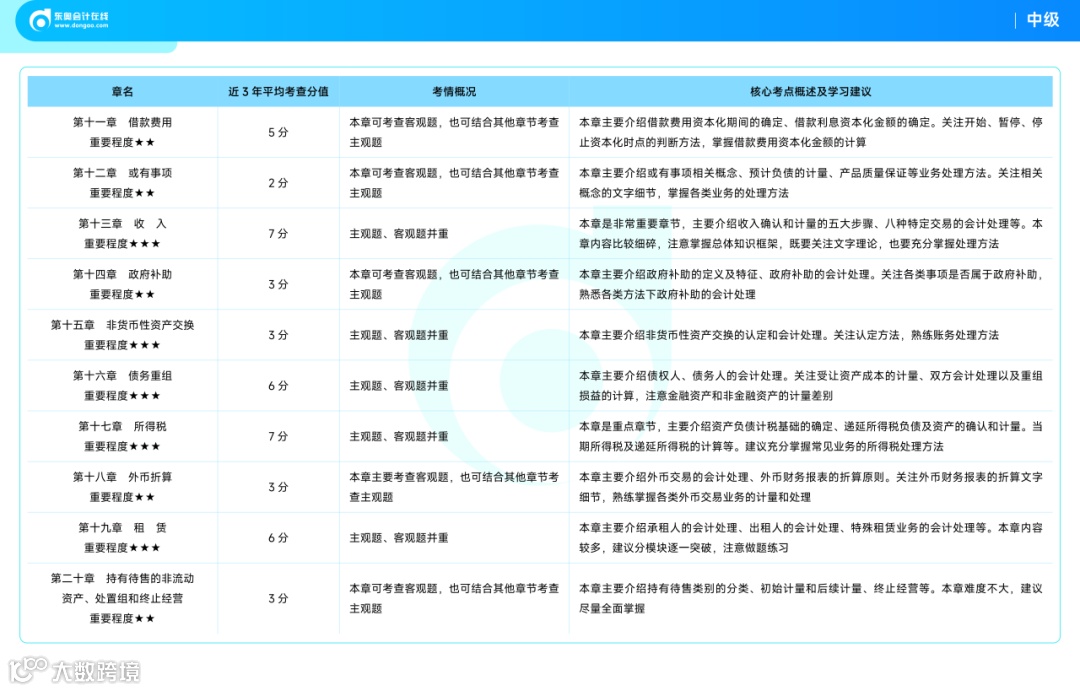Click description starting 本章是非常重要章节

[x=811, y=234]
